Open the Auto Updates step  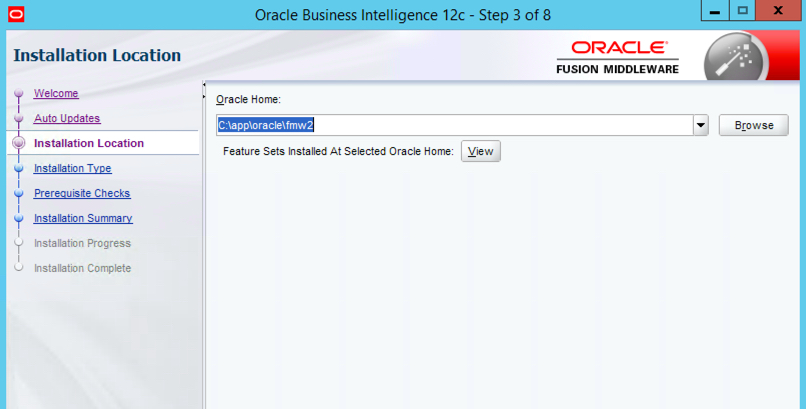pyautogui.click(x=67, y=118)
